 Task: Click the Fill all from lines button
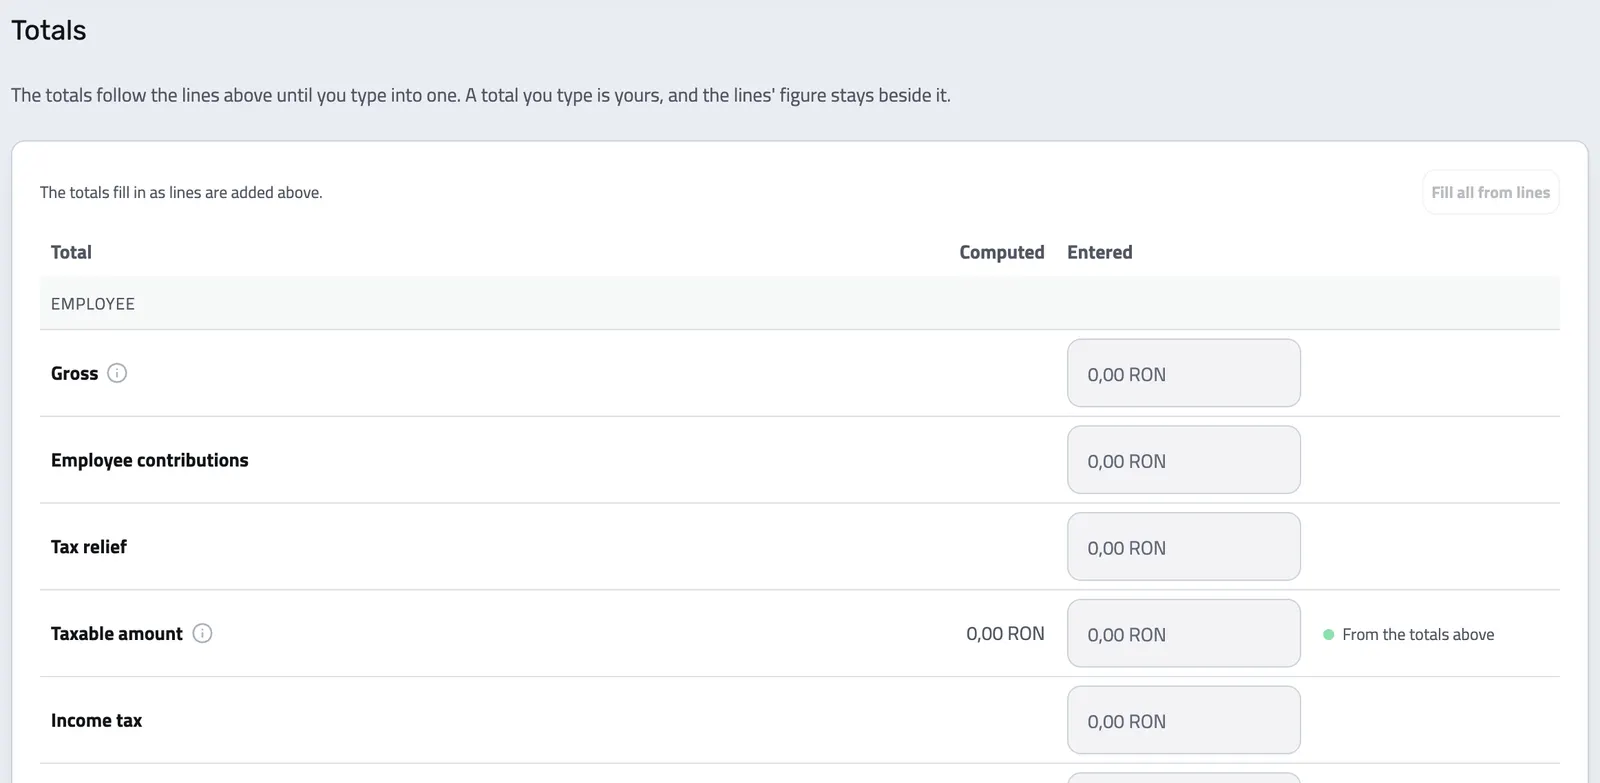click(1490, 192)
